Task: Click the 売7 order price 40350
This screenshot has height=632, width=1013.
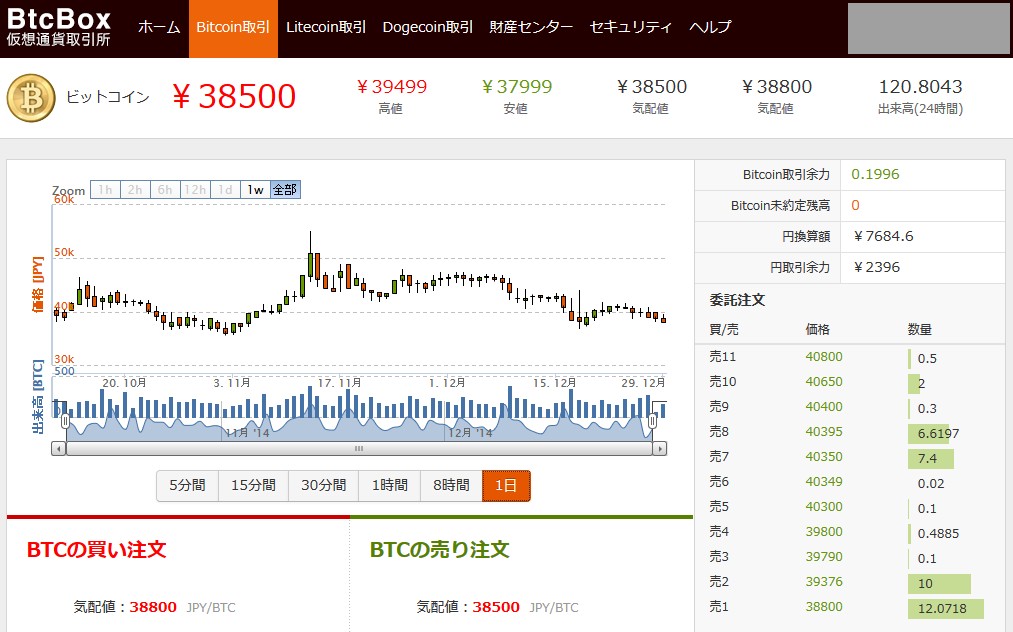Action: click(x=824, y=457)
